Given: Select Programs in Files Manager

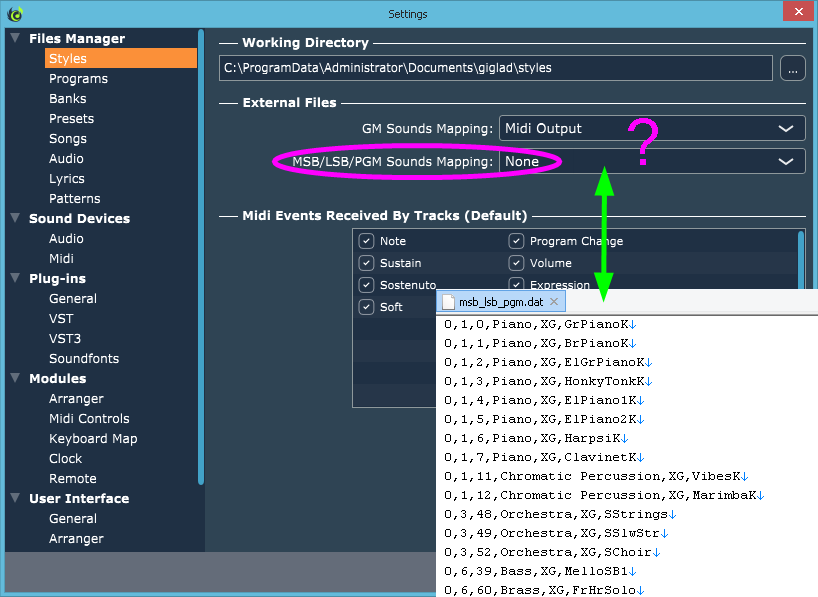Looking at the screenshot, I should coord(78,79).
